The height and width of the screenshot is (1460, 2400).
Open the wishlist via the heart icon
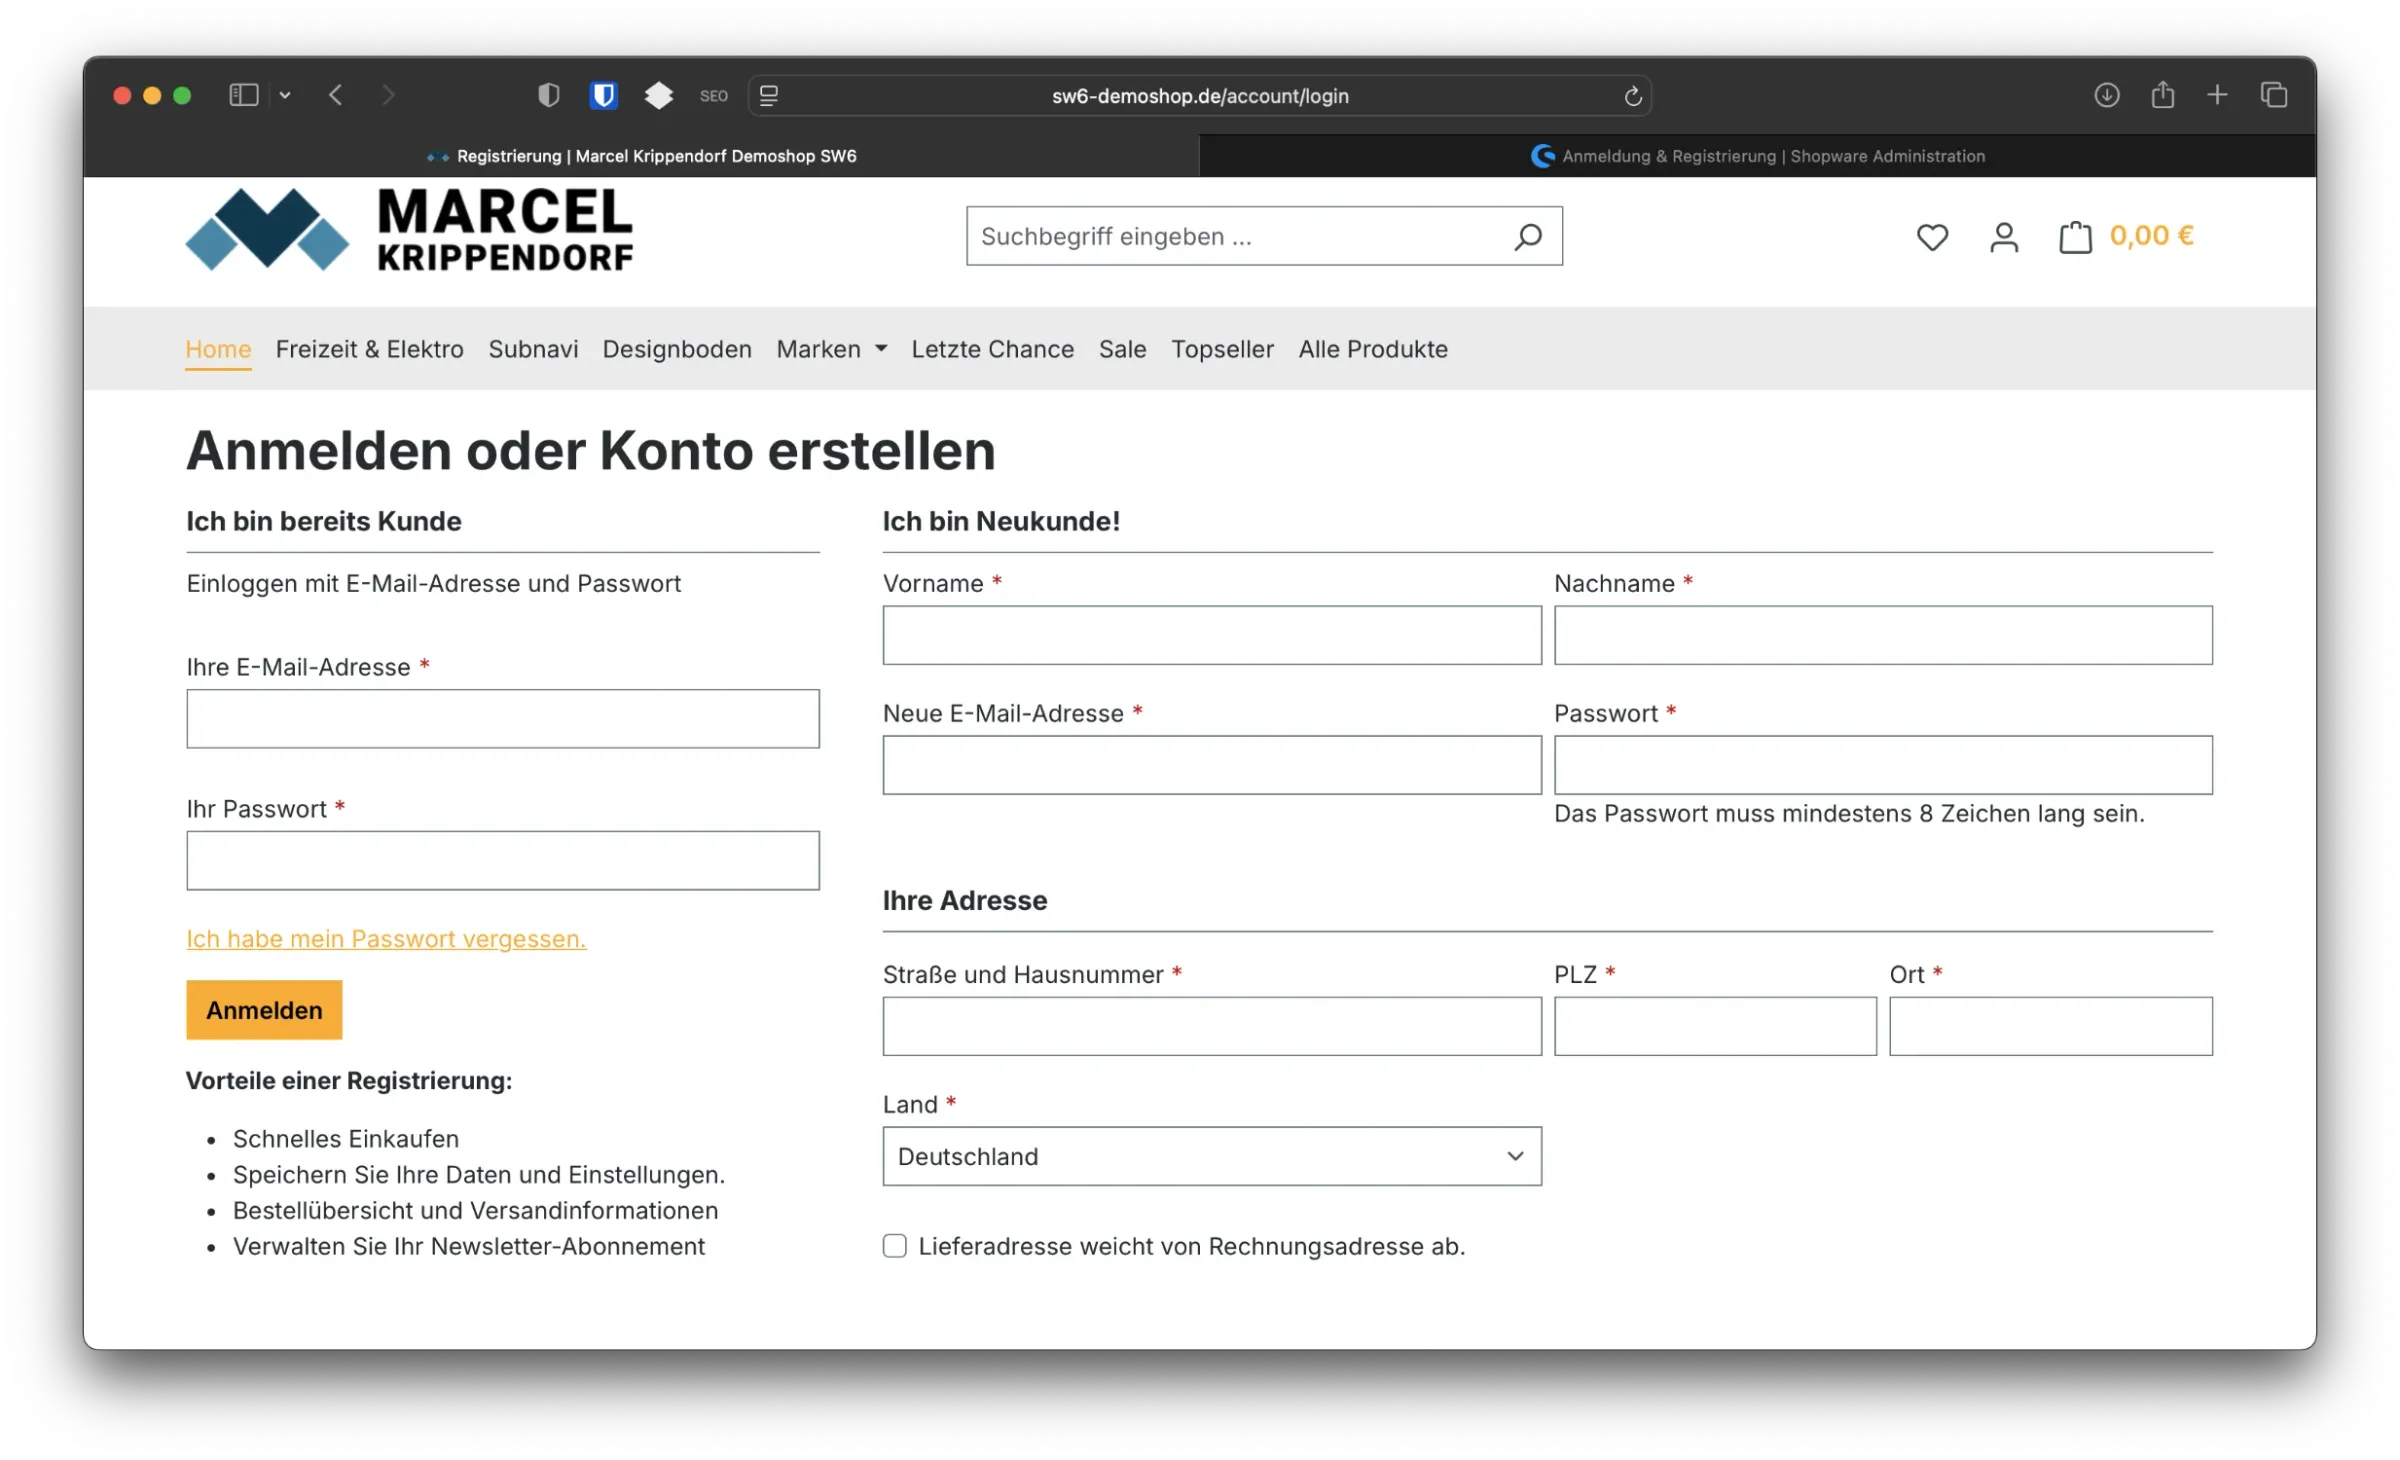(x=1932, y=237)
